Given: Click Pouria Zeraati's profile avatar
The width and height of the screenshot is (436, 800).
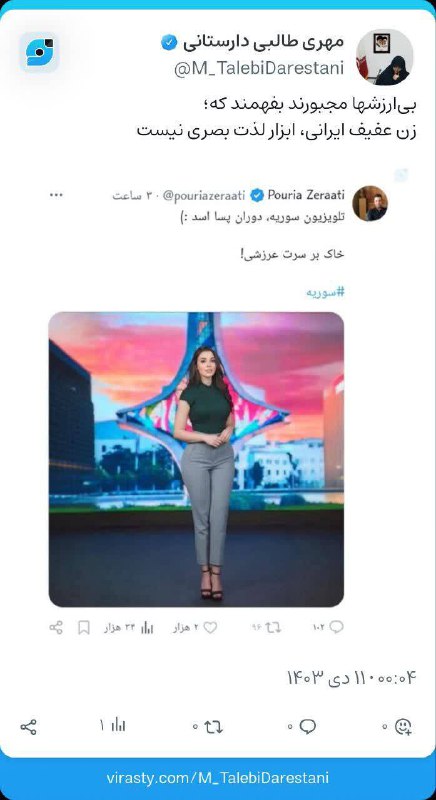Looking at the screenshot, I should [370, 203].
